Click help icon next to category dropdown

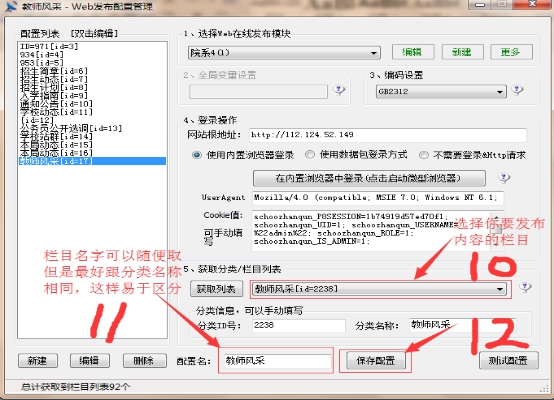525,288
